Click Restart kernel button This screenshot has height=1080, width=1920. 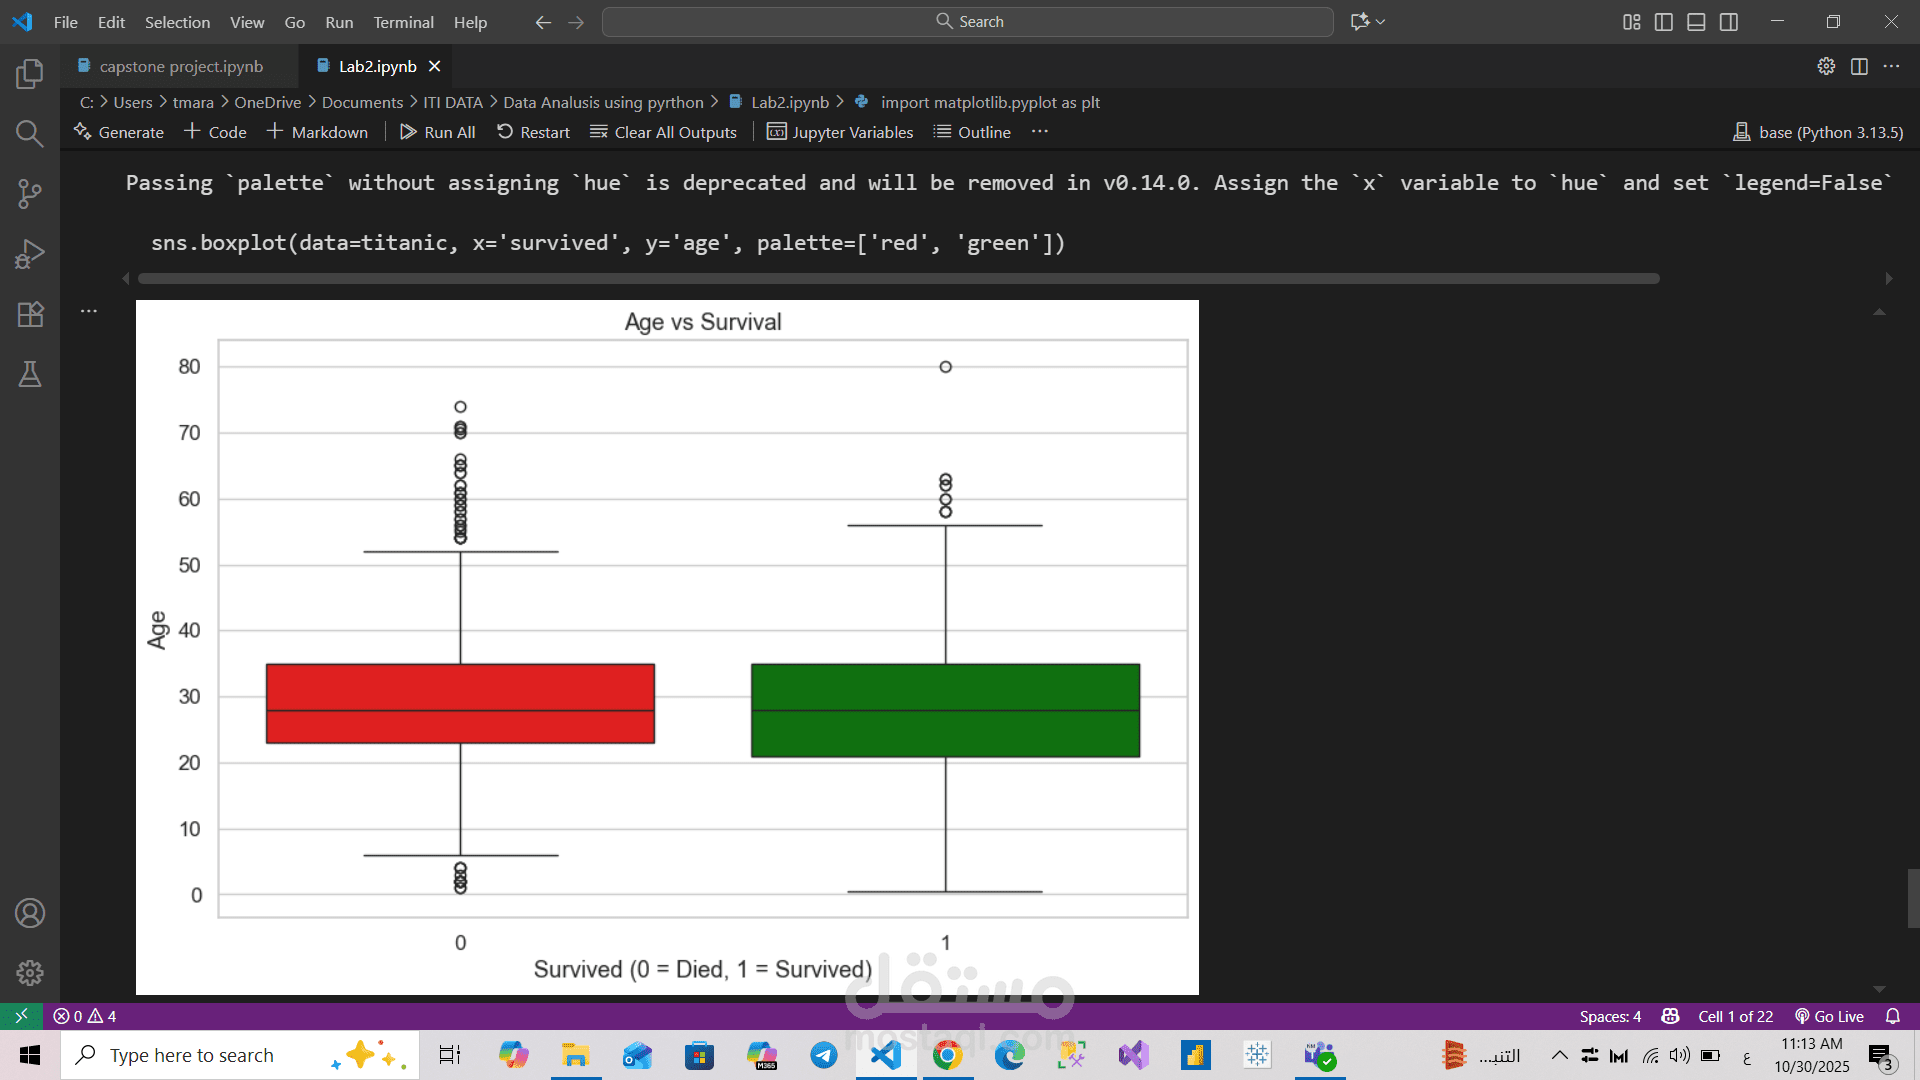click(x=534, y=132)
